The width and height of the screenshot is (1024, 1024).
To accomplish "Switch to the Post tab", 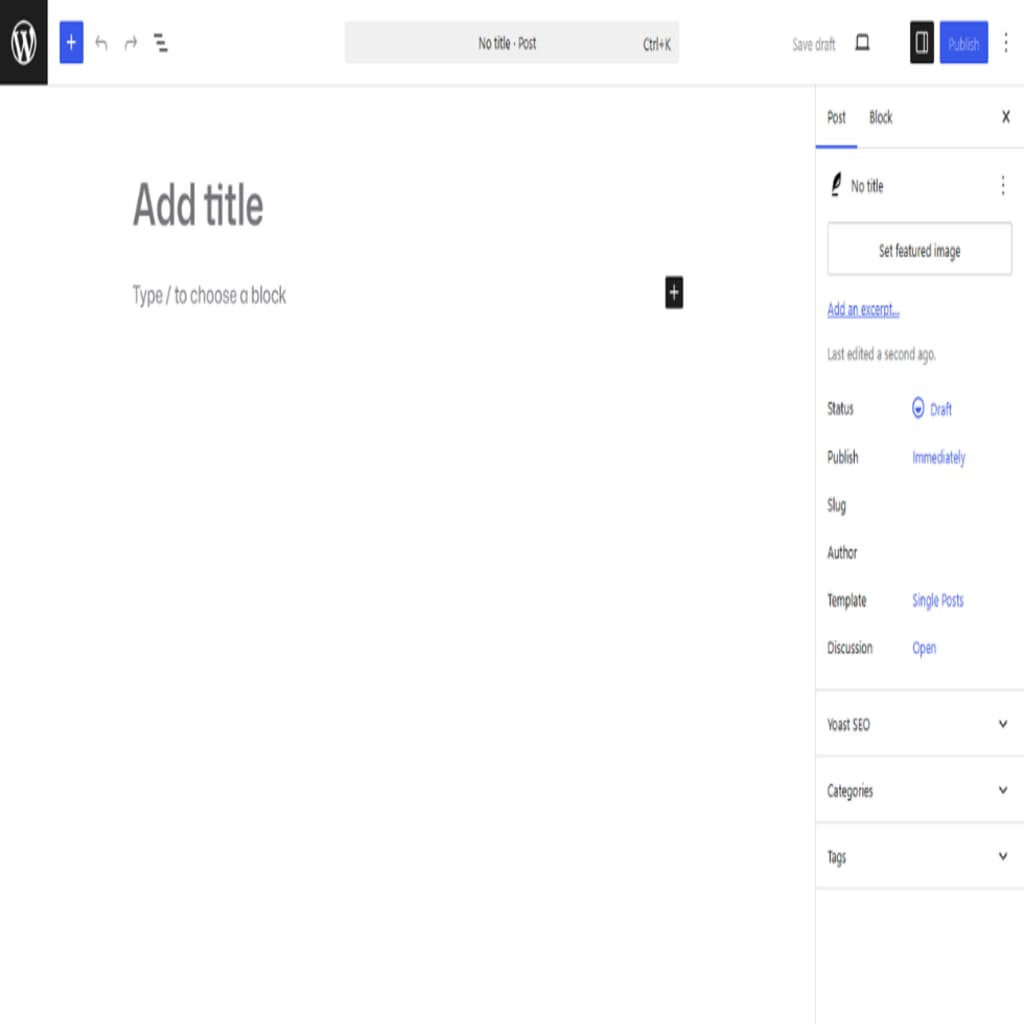I will (836, 118).
